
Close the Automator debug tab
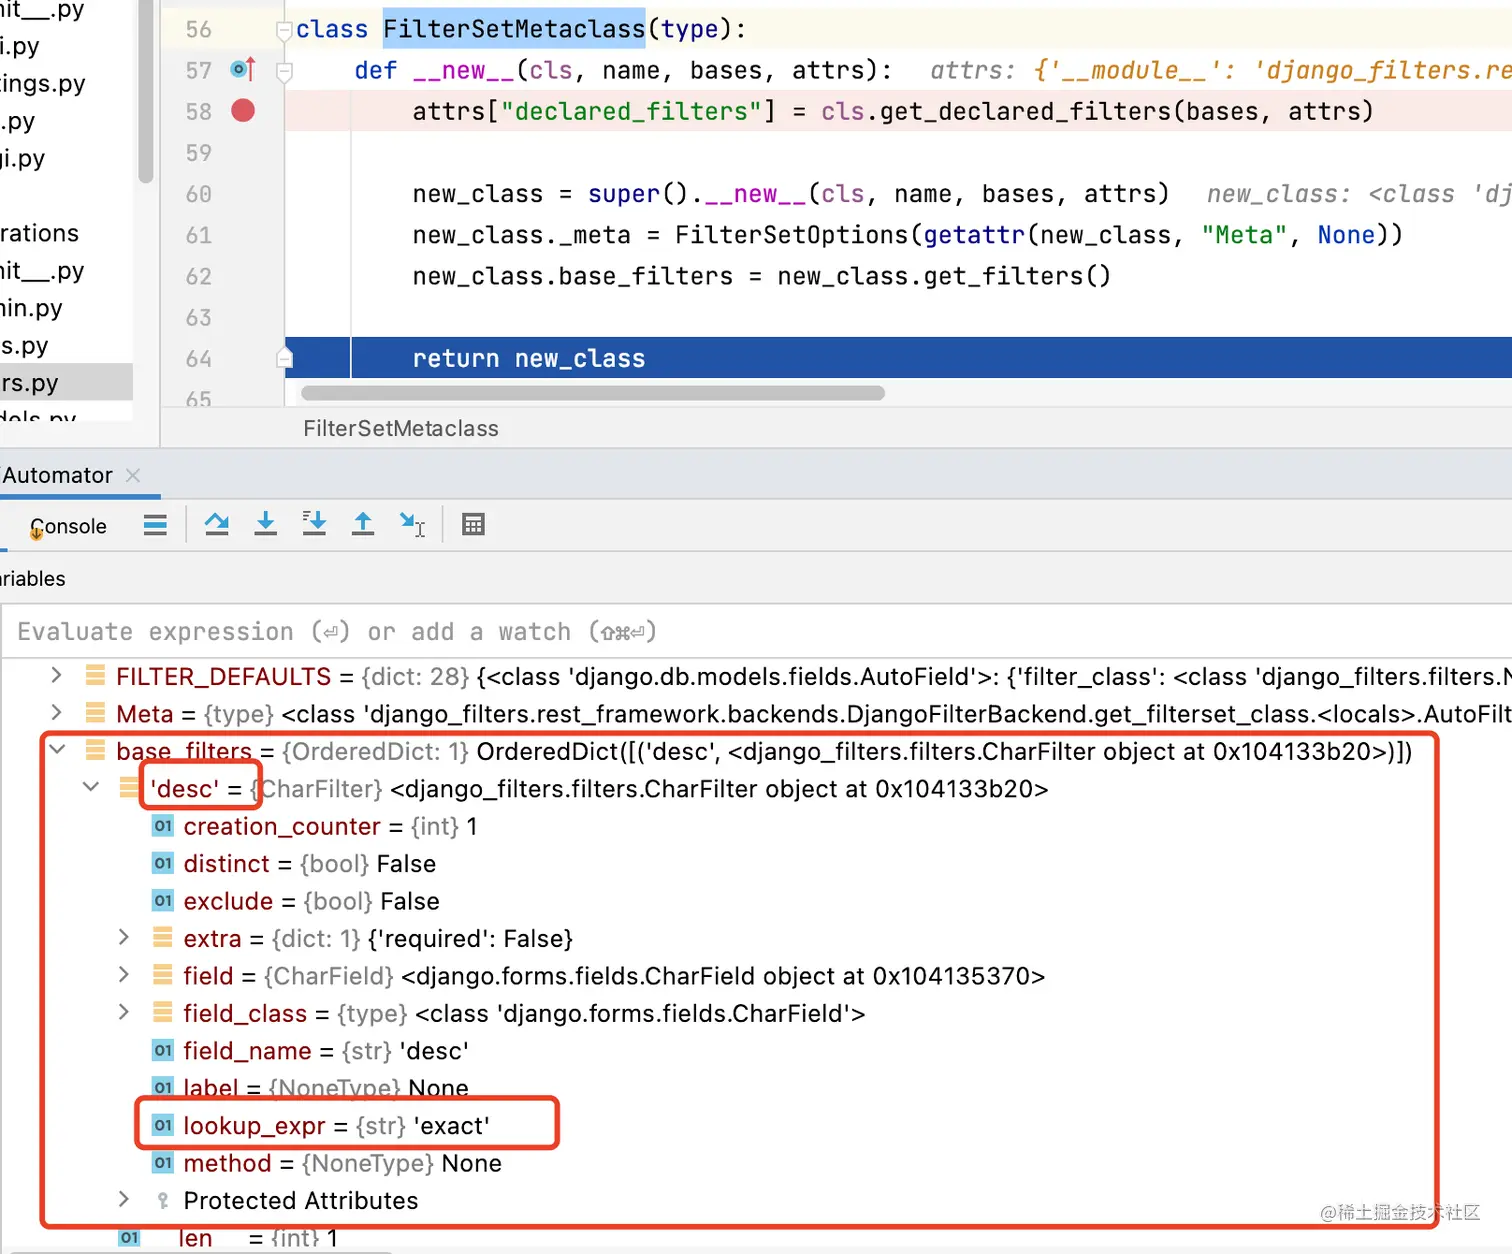click(133, 475)
